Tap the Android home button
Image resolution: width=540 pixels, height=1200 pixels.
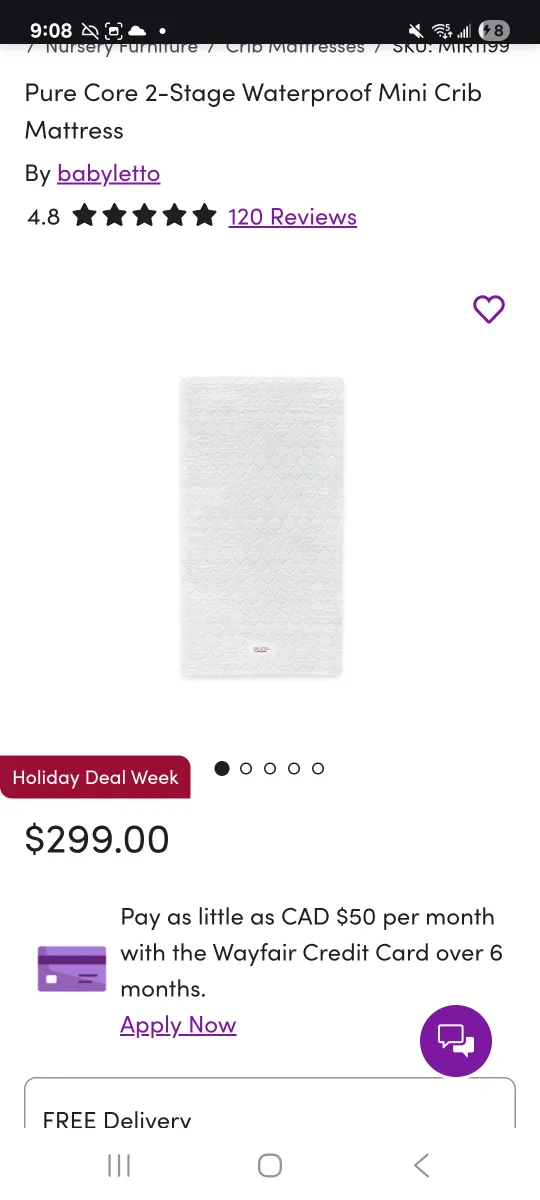[270, 1165]
